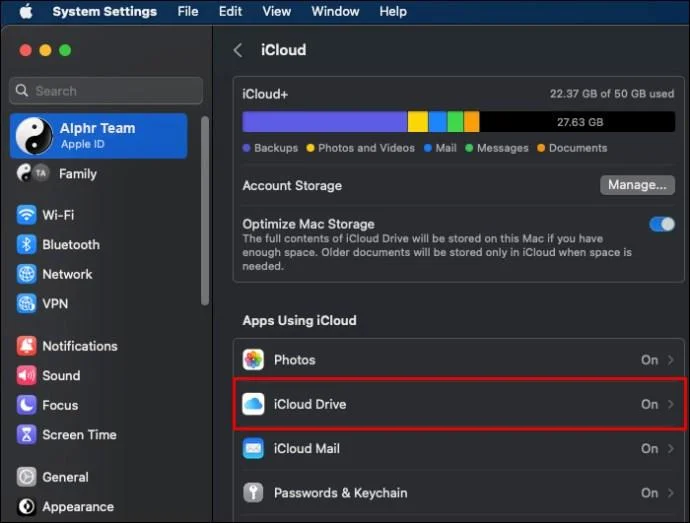Click the green Messages storage segment
Image resolution: width=690 pixels, height=523 pixels.
pos(455,122)
